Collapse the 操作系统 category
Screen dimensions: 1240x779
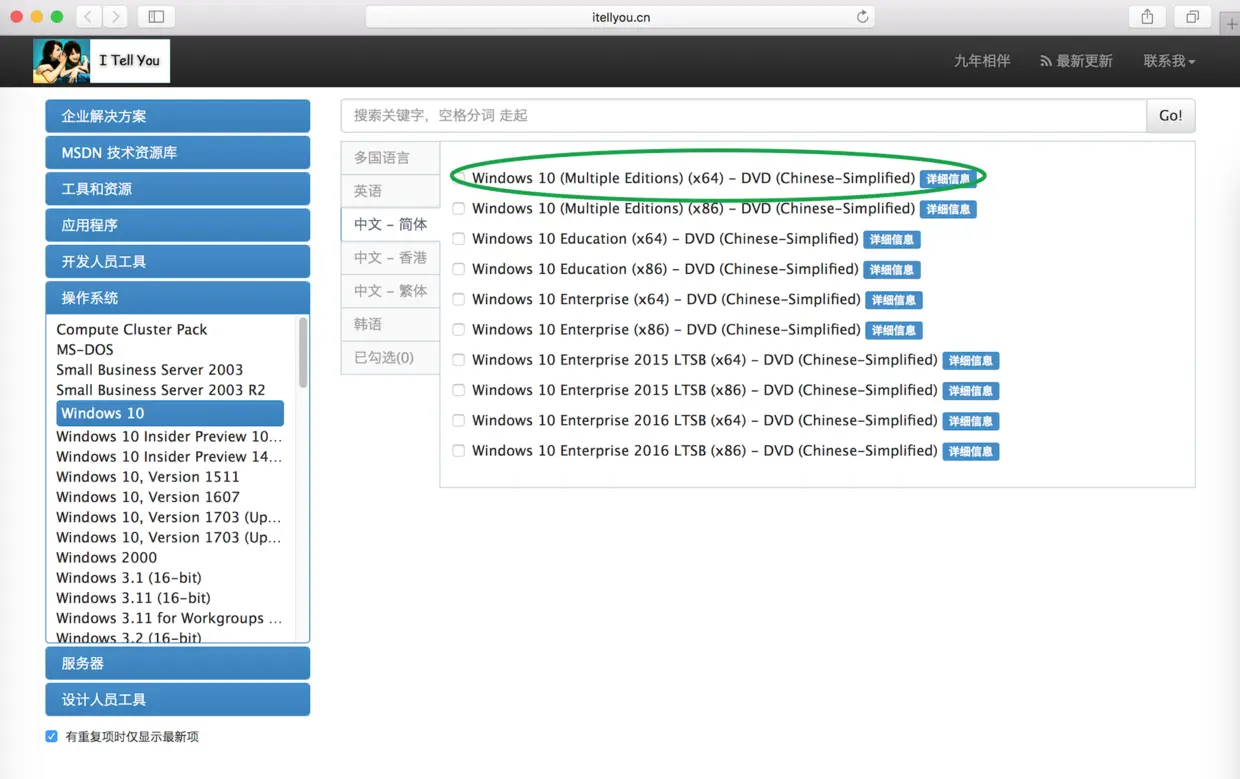pyautogui.click(x=178, y=297)
